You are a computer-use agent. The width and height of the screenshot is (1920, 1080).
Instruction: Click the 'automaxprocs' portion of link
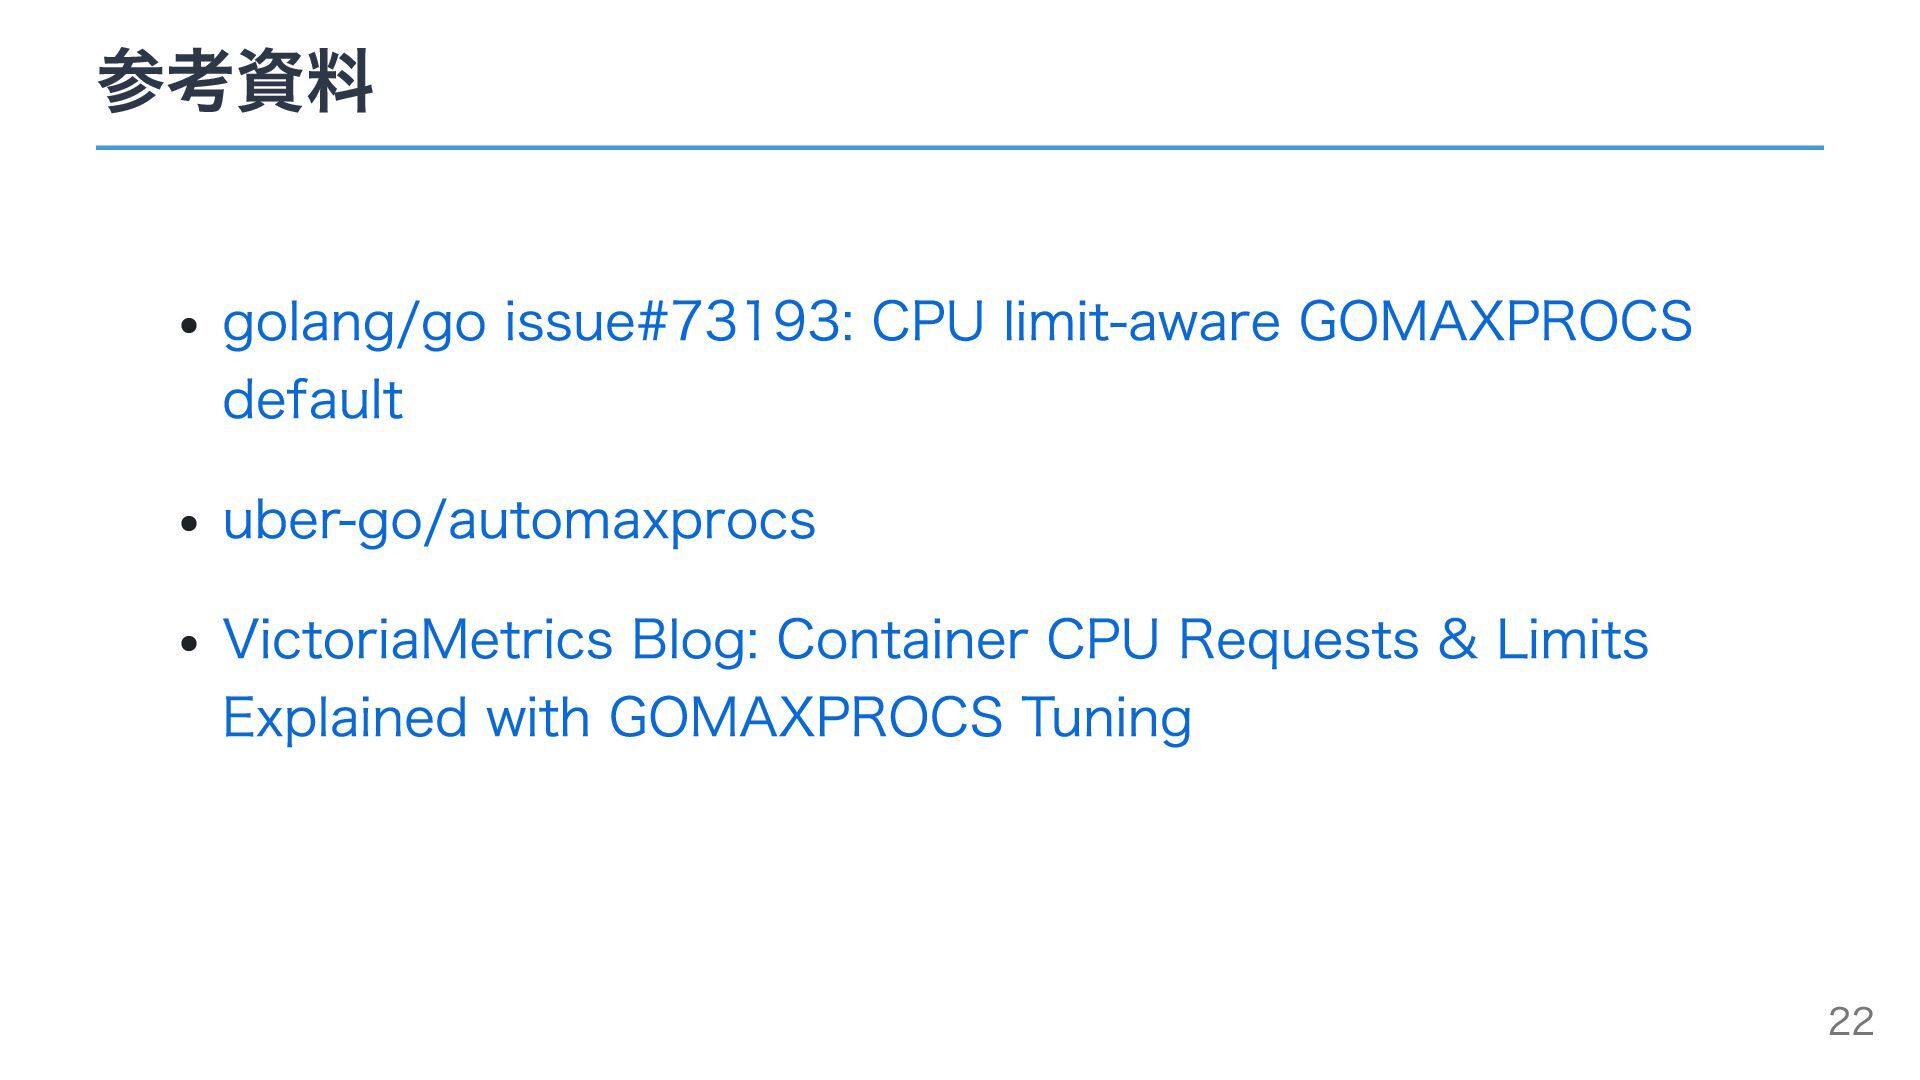(x=631, y=522)
